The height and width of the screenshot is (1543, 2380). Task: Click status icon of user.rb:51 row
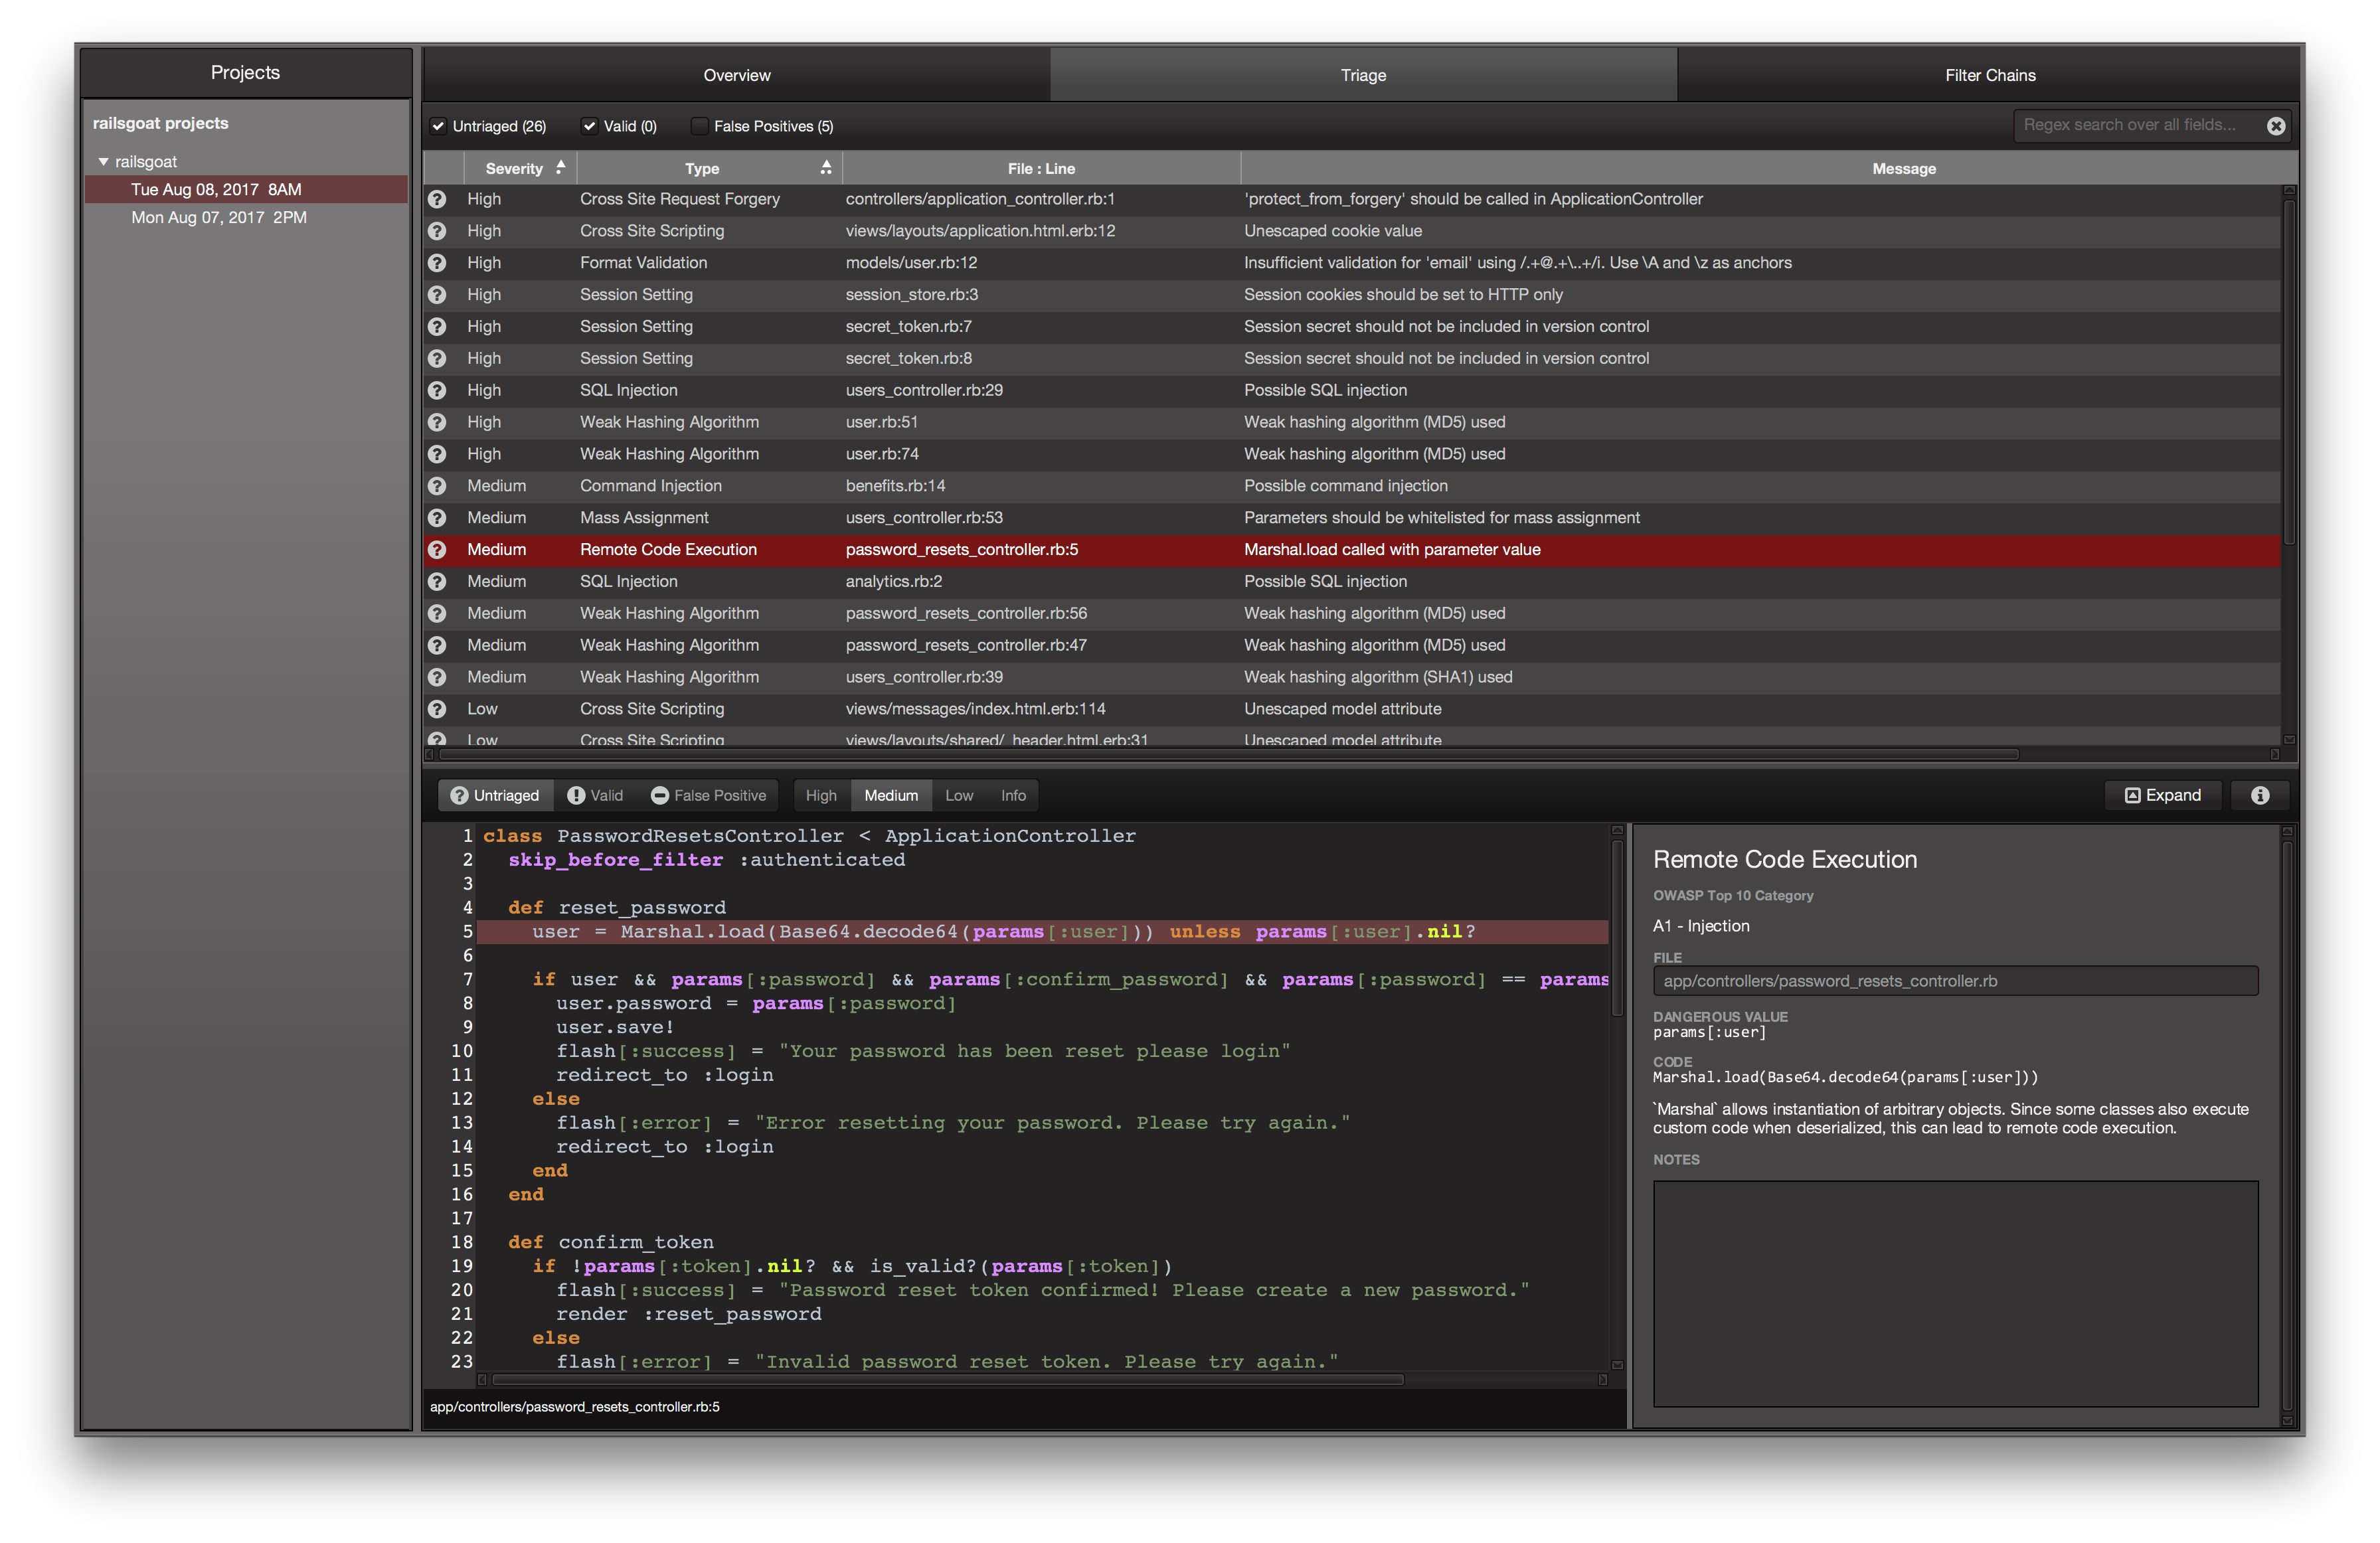pos(437,422)
